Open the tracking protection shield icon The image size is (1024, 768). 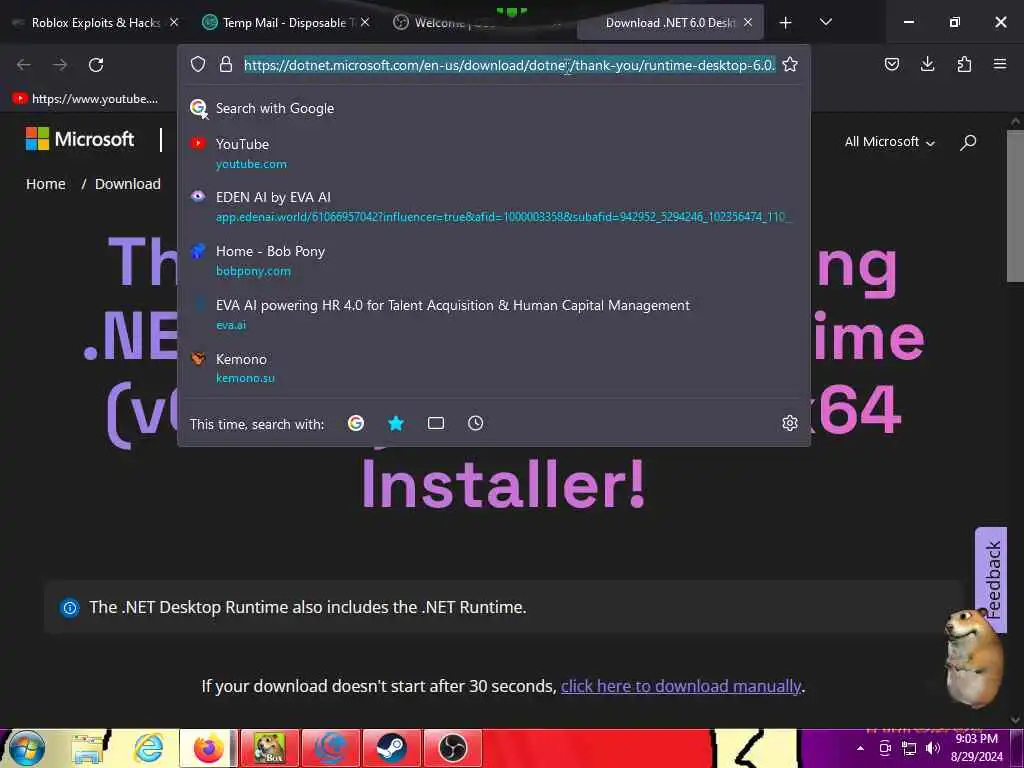pos(198,64)
